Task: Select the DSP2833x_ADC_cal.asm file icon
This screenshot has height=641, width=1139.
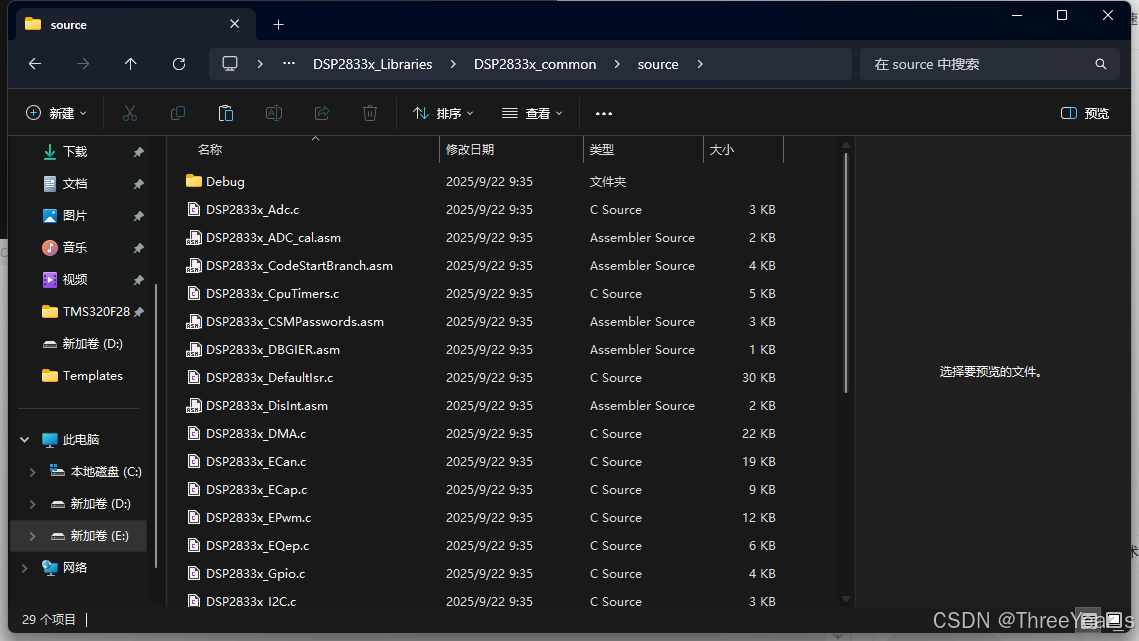Action: 193,238
